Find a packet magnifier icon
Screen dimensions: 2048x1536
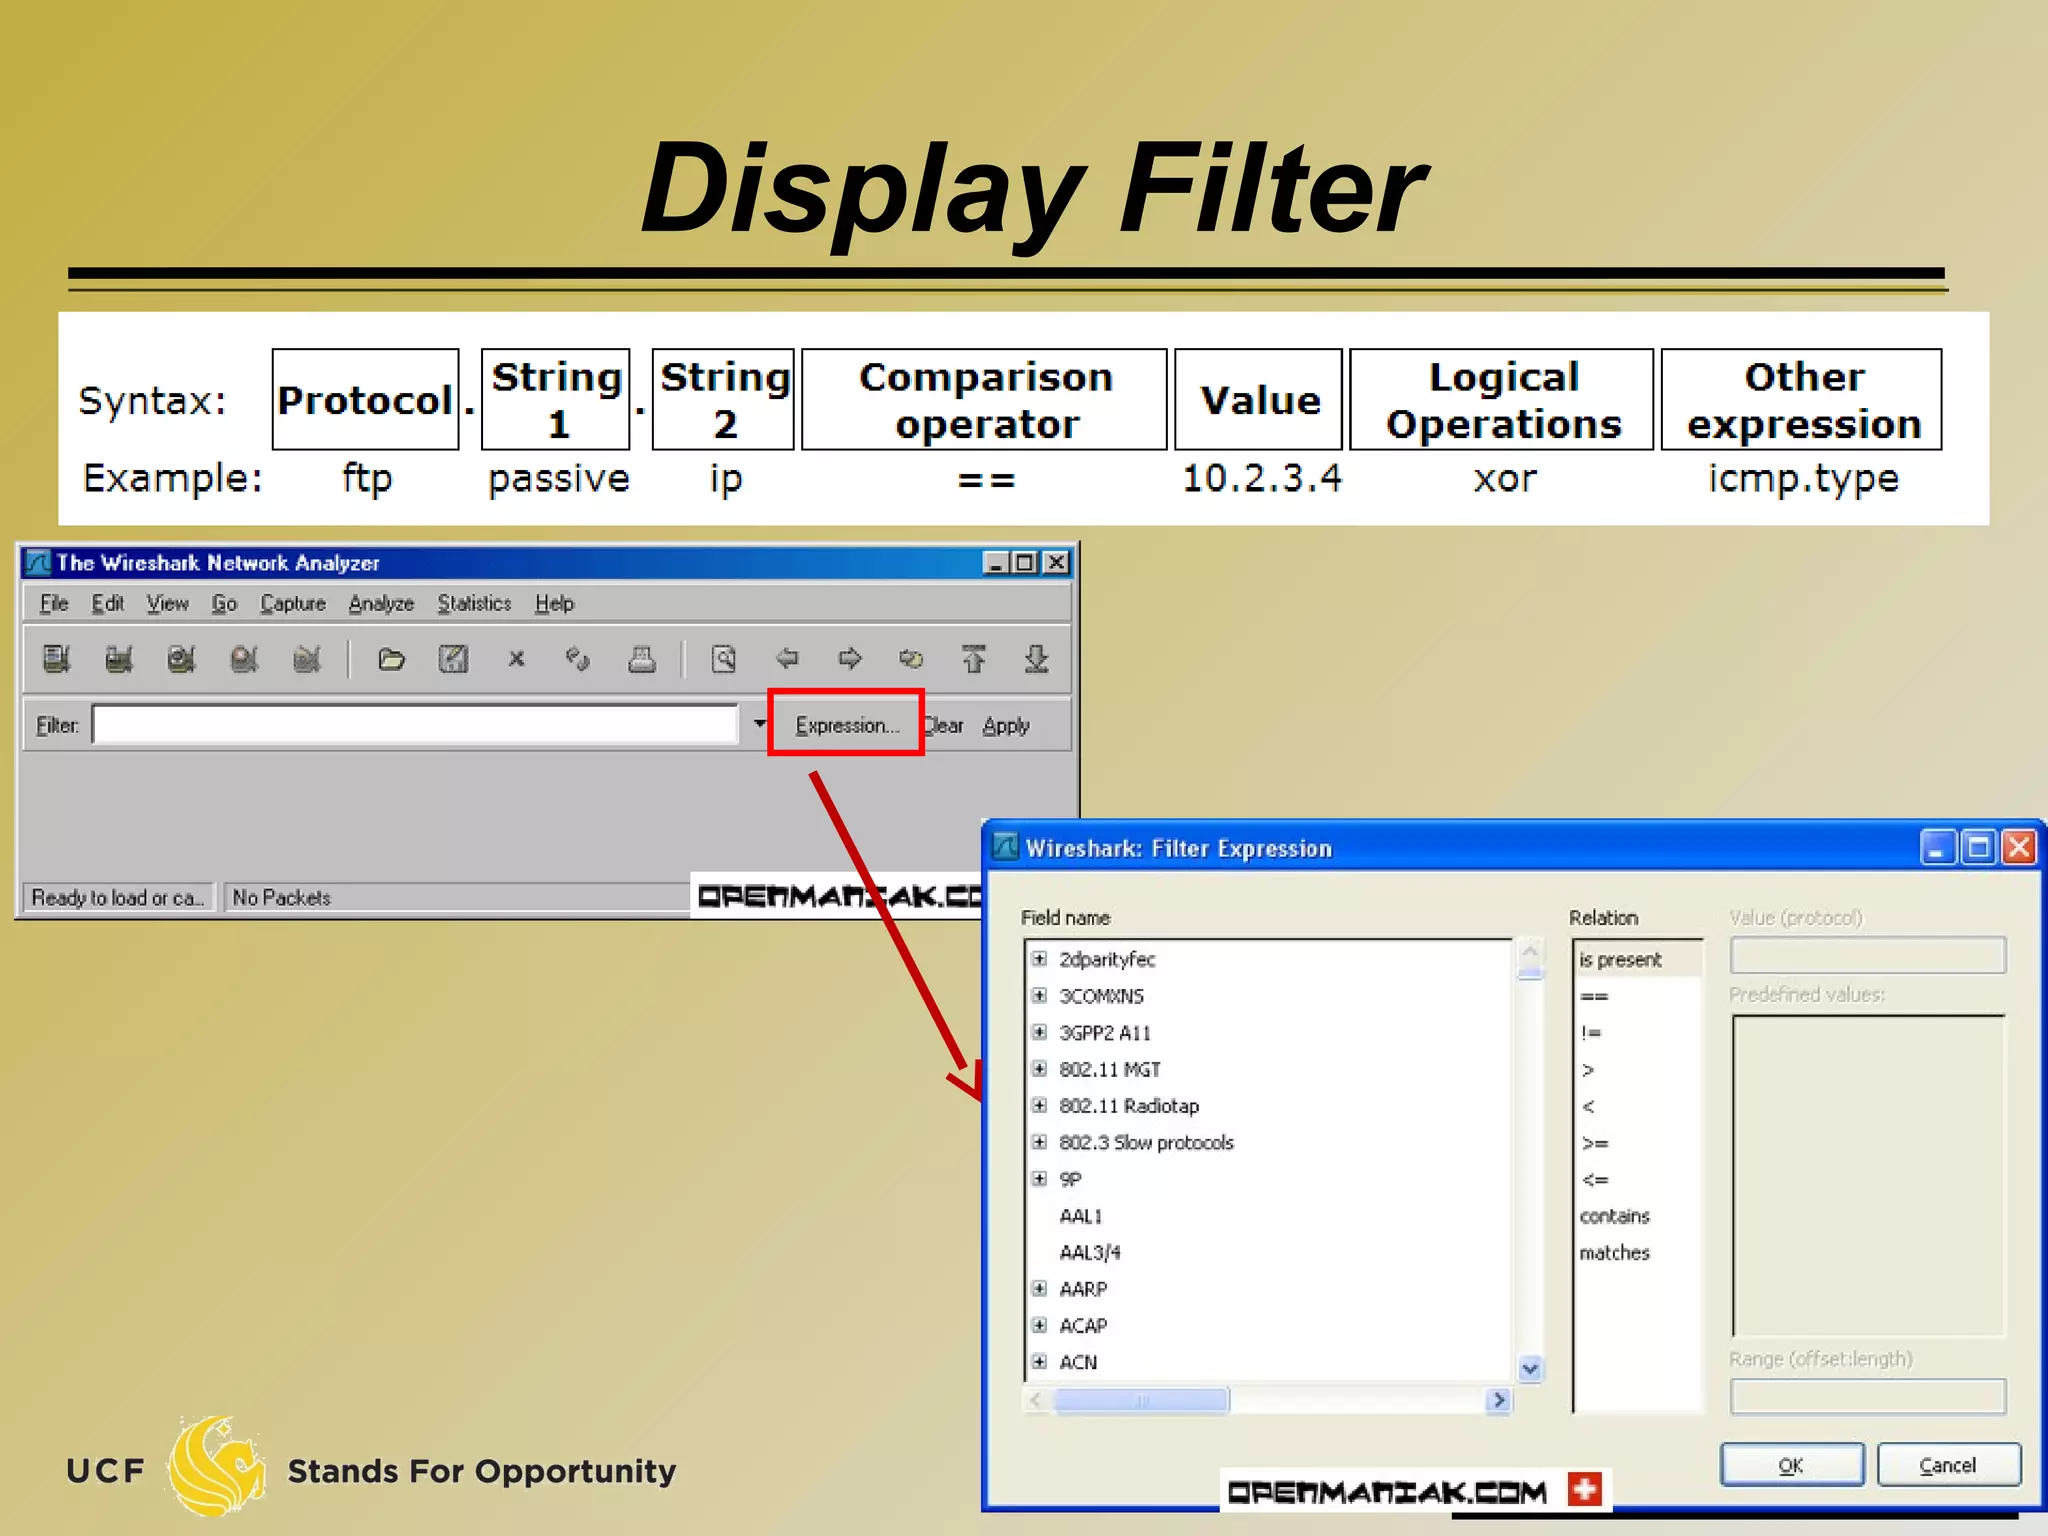click(724, 659)
